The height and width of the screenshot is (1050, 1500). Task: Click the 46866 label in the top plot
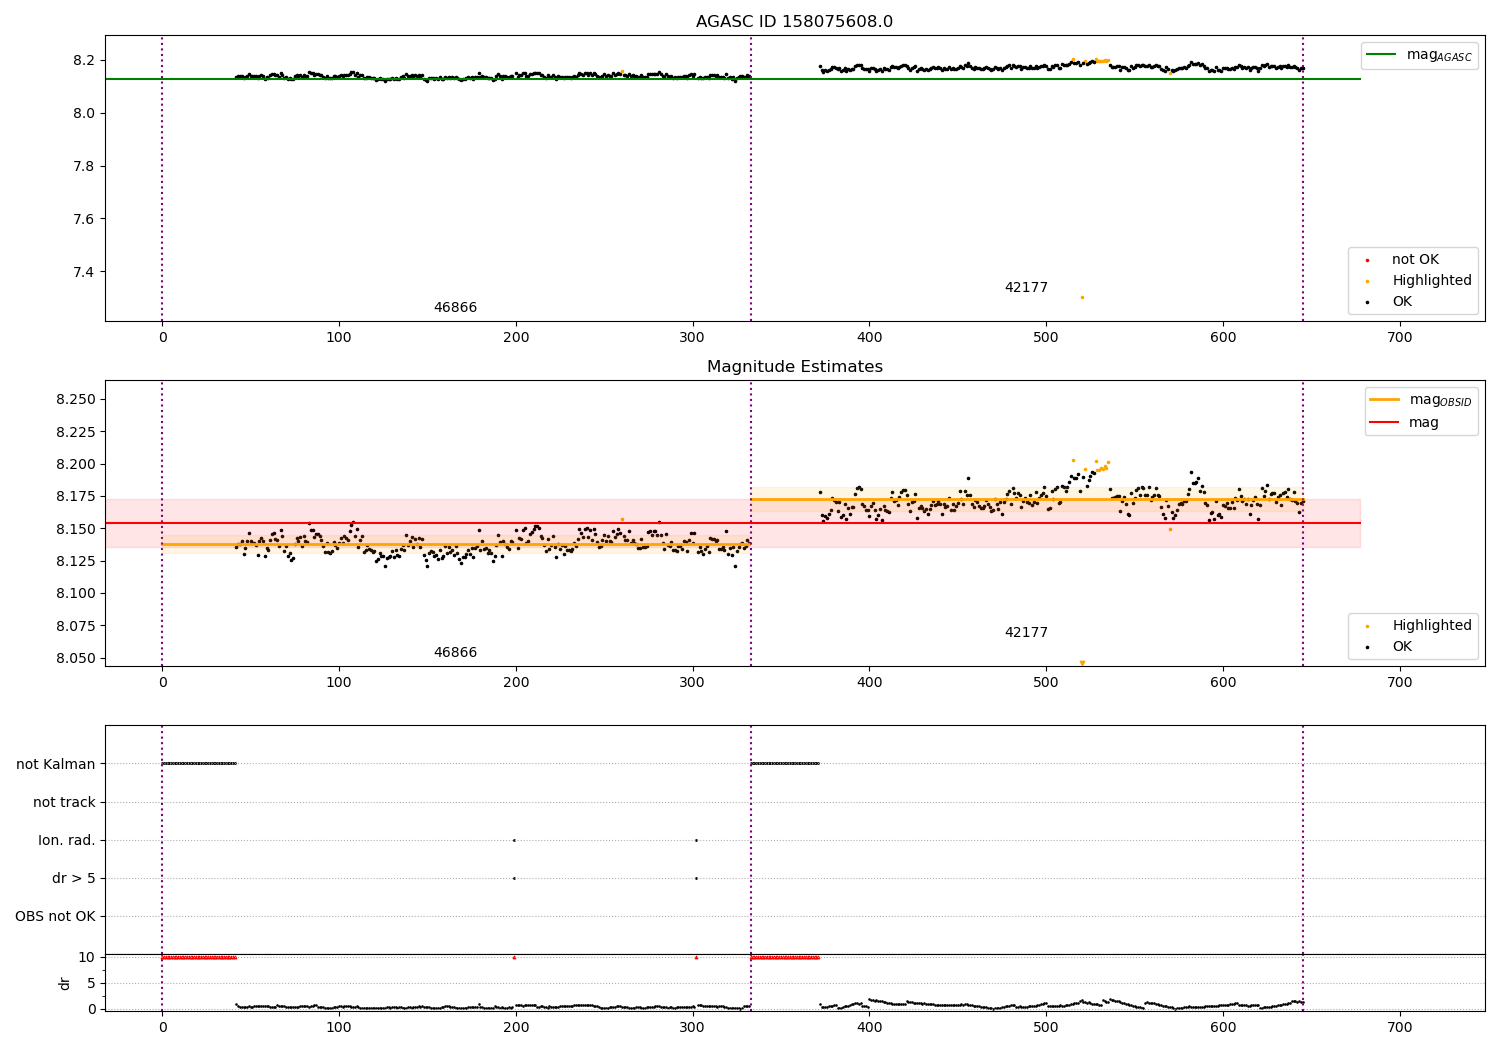point(455,308)
